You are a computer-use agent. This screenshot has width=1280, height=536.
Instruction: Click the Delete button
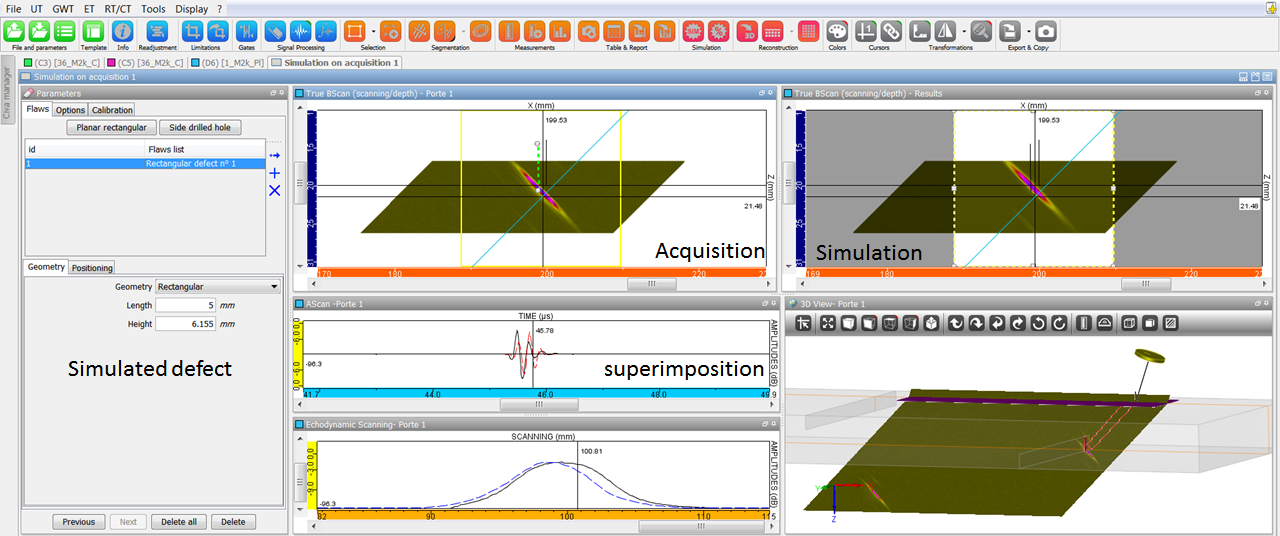[233, 522]
